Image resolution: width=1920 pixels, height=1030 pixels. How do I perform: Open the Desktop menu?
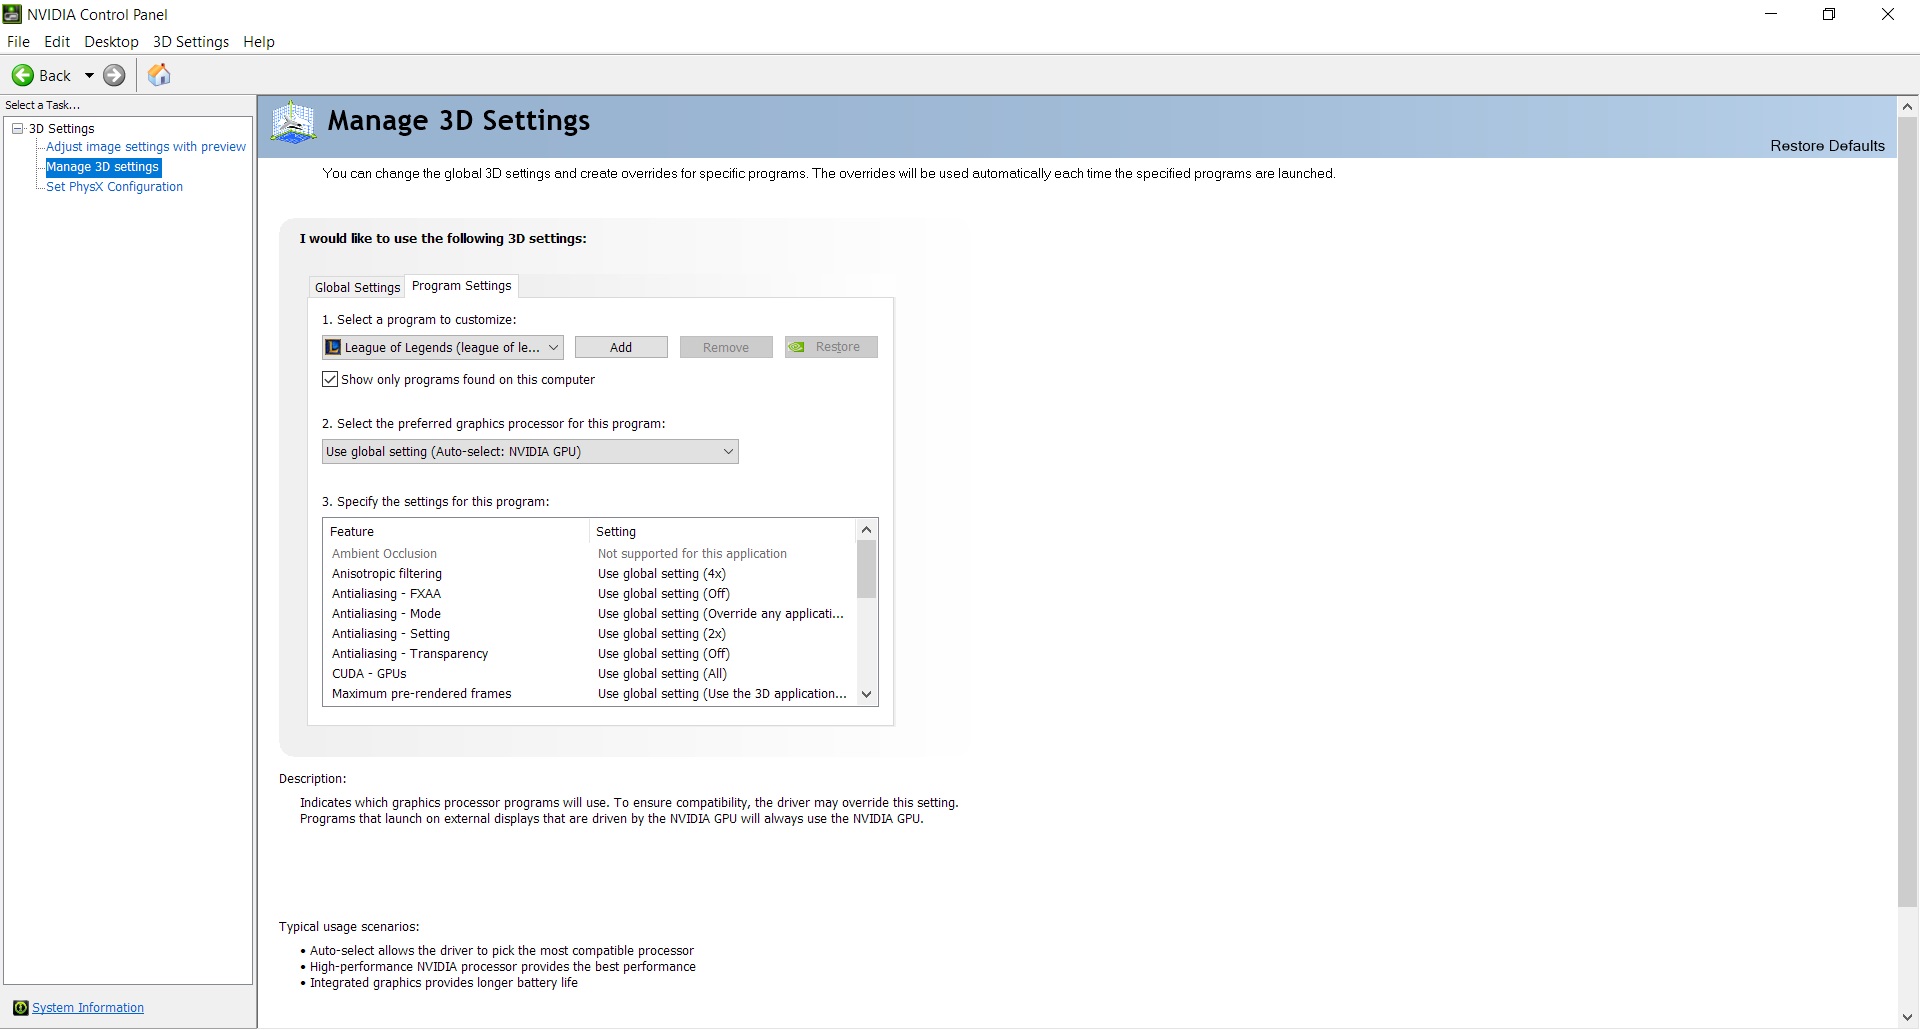[x=111, y=42]
